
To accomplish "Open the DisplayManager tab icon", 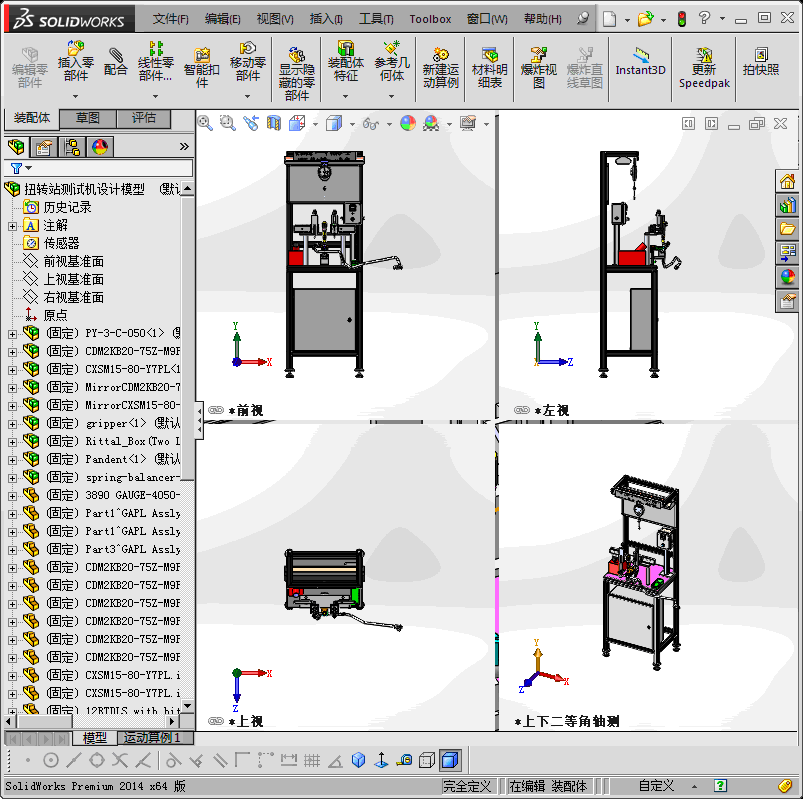I will coord(100,147).
